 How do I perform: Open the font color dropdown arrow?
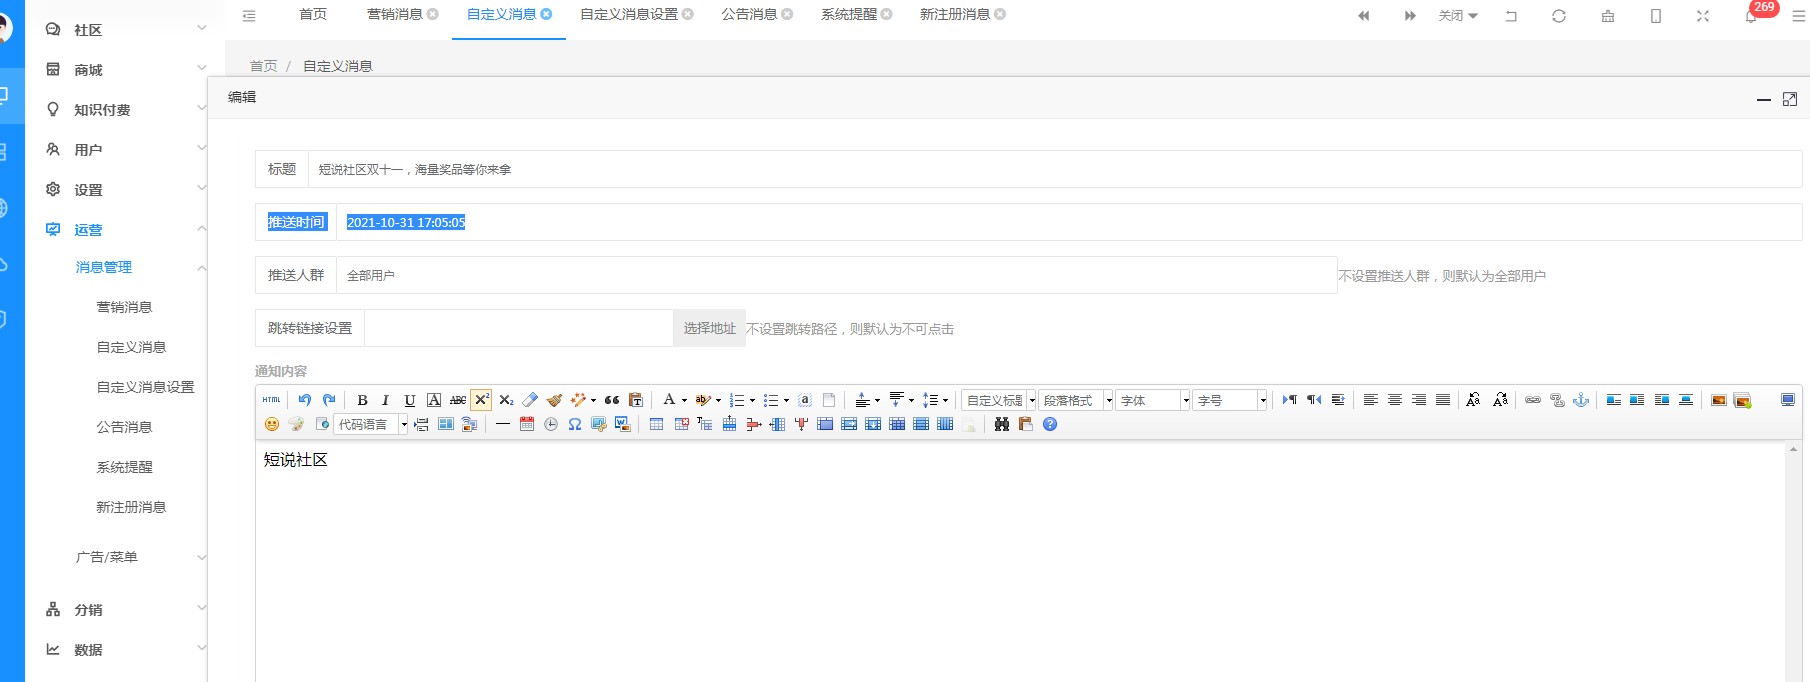point(684,400)
